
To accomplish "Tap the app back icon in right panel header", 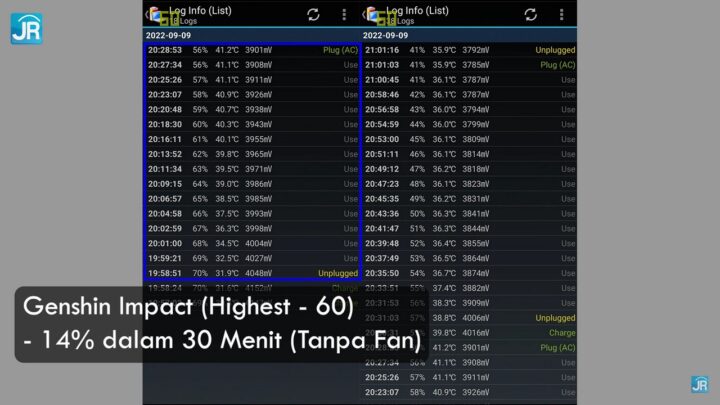I will pyautogui.click(x=372, y=15).
